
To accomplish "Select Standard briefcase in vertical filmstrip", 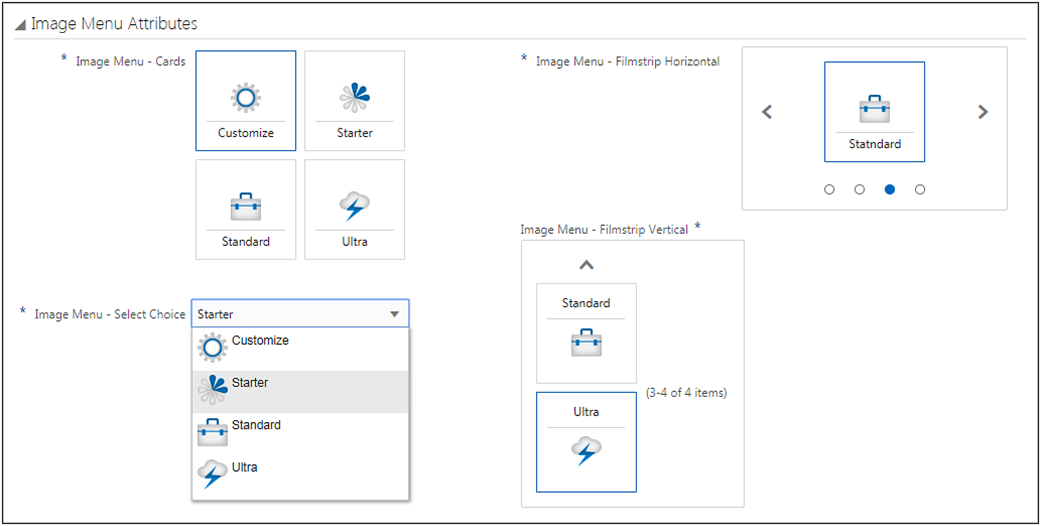I will coord(586,333).
